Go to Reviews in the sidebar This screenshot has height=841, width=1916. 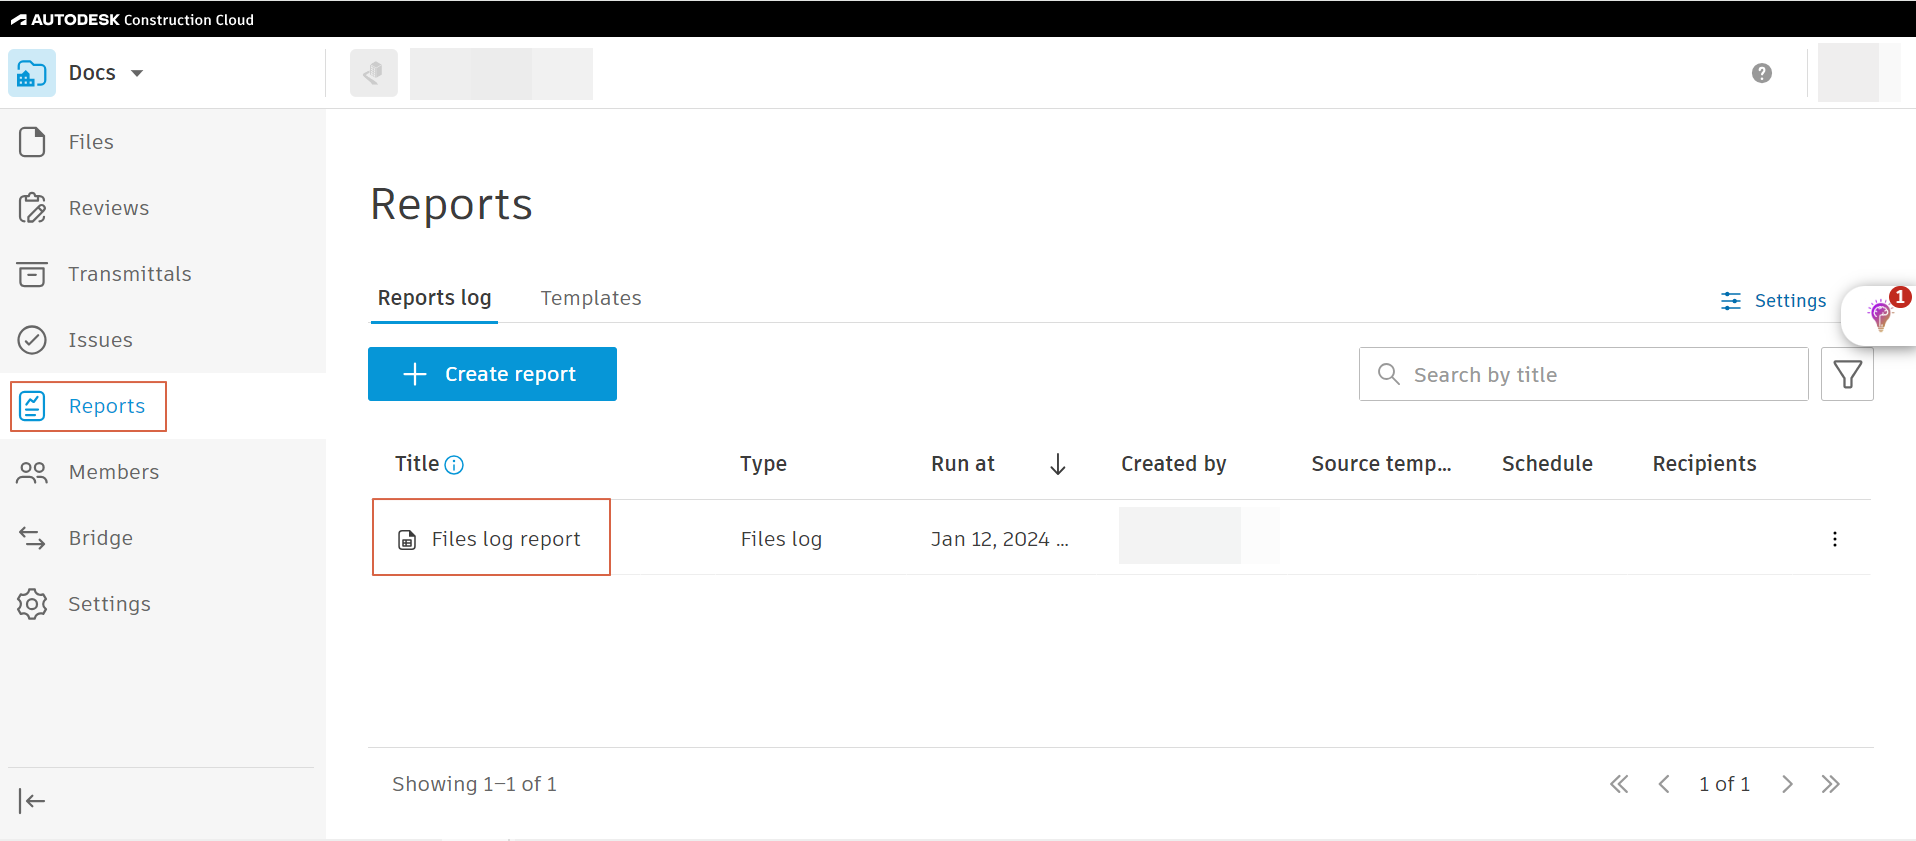[108, 208]
